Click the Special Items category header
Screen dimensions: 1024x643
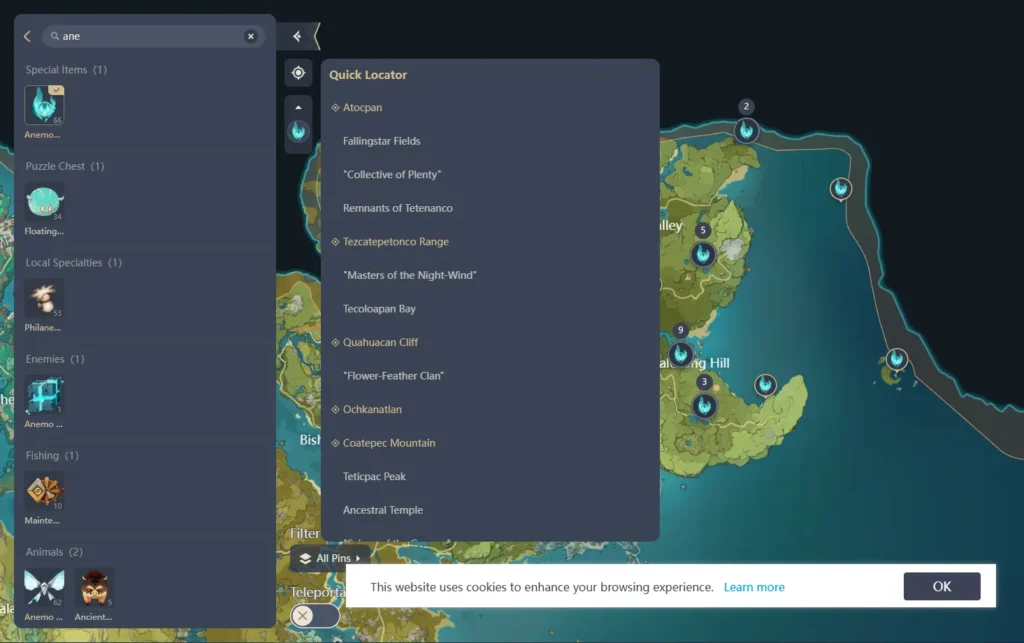(x=66, y=70)
